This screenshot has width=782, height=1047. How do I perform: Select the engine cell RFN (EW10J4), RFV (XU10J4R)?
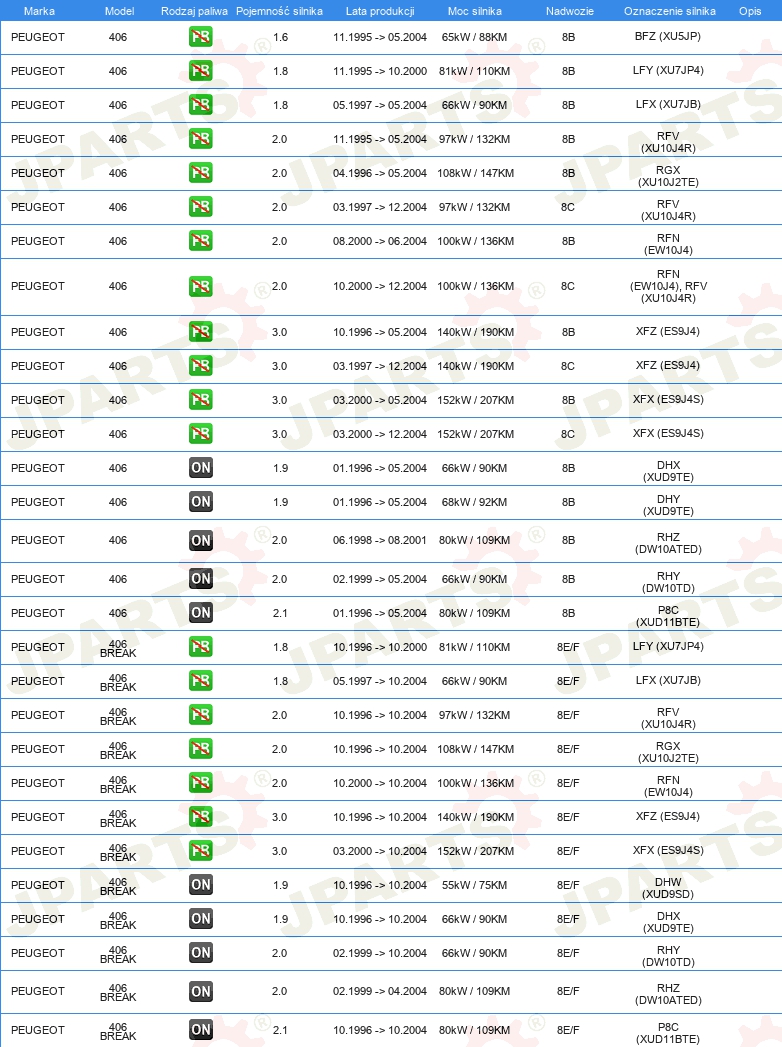668,286
